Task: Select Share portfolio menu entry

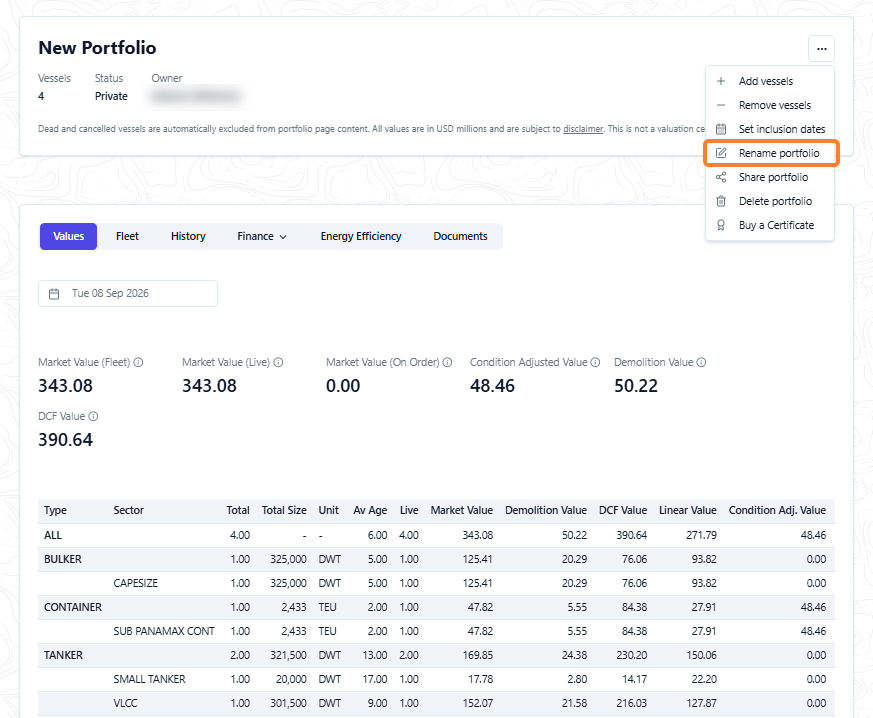Action: [x=770, y=177]
